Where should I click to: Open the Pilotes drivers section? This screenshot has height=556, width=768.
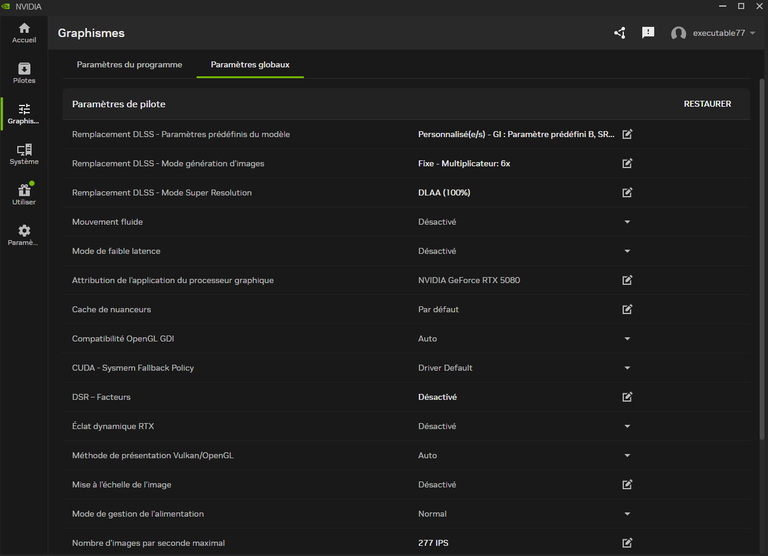click(24, 73)
